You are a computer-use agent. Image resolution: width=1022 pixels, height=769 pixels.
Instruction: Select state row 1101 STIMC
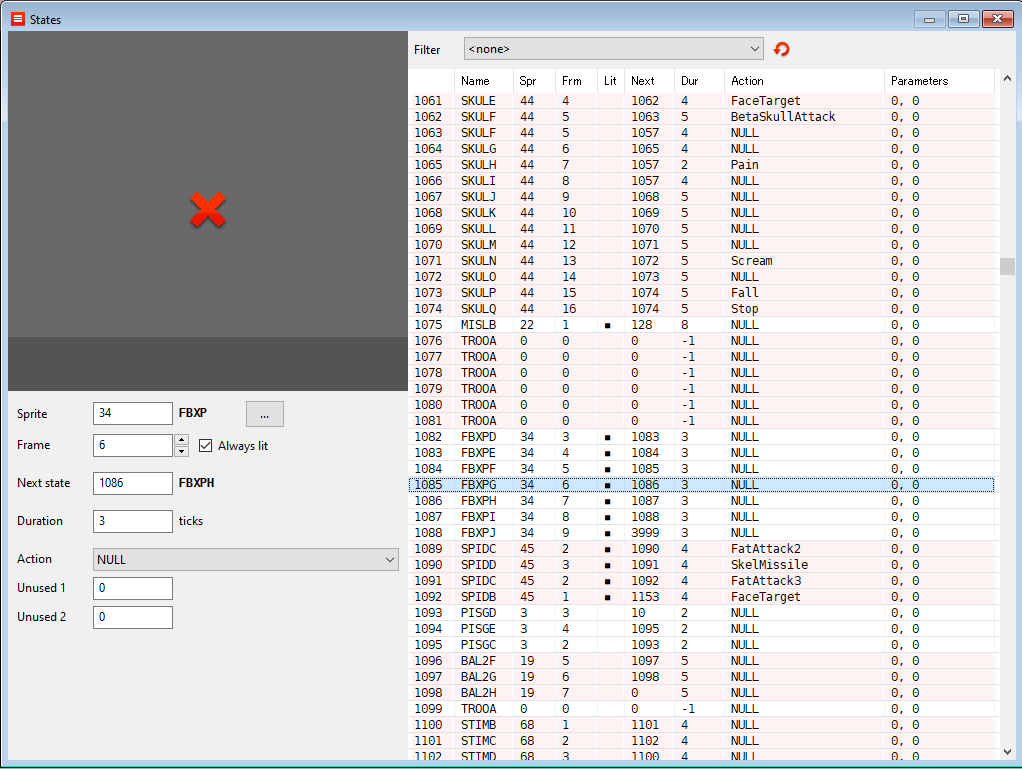point(701,740)
